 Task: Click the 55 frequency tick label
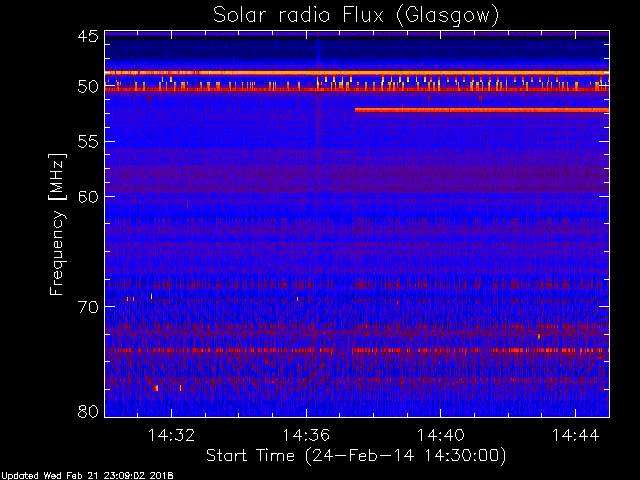pos(88,142)
